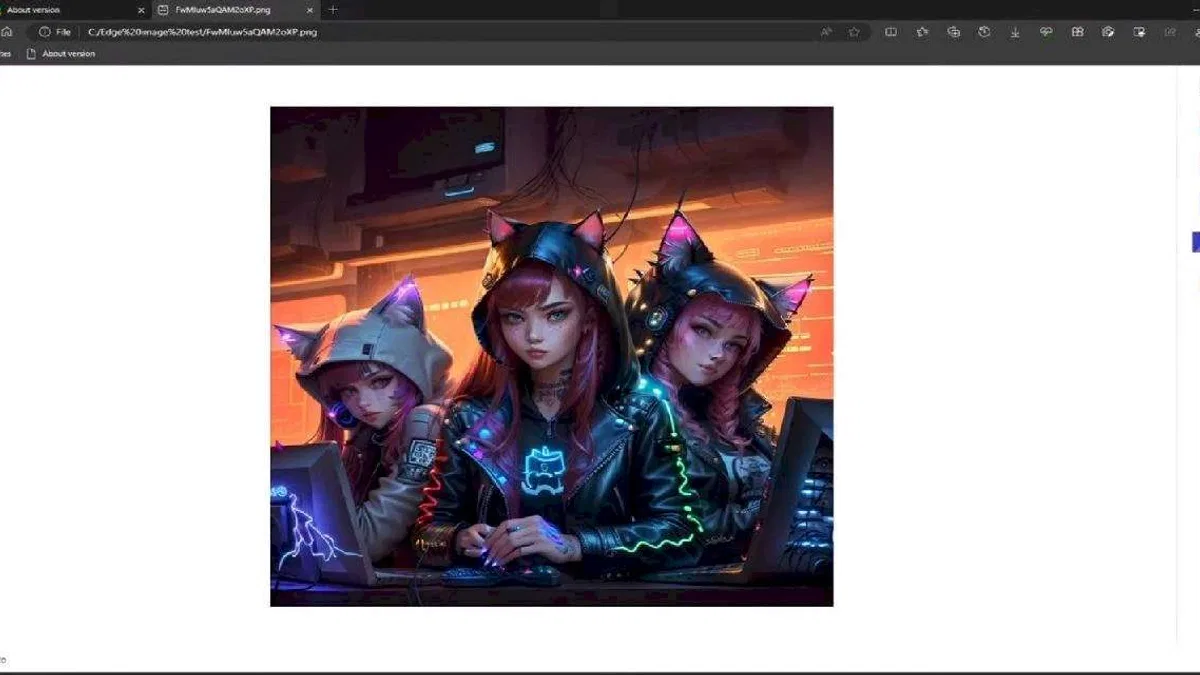The height and width of the screenshot is (675, 1200).
Task: Go to the browser Home page
Action: [7, 32]
